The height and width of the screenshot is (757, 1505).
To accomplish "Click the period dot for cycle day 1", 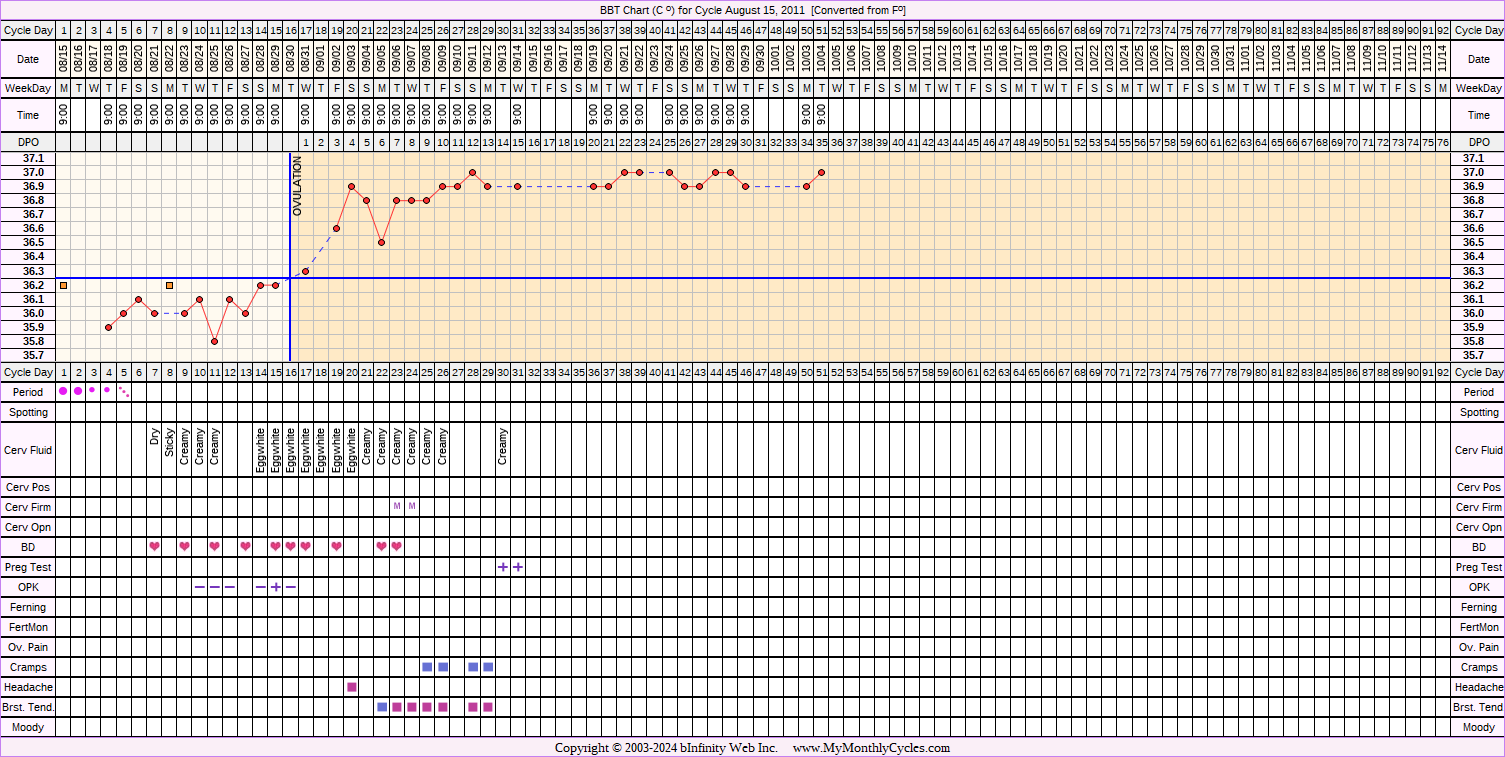I will pyautogui.click(x=63, y=391).
